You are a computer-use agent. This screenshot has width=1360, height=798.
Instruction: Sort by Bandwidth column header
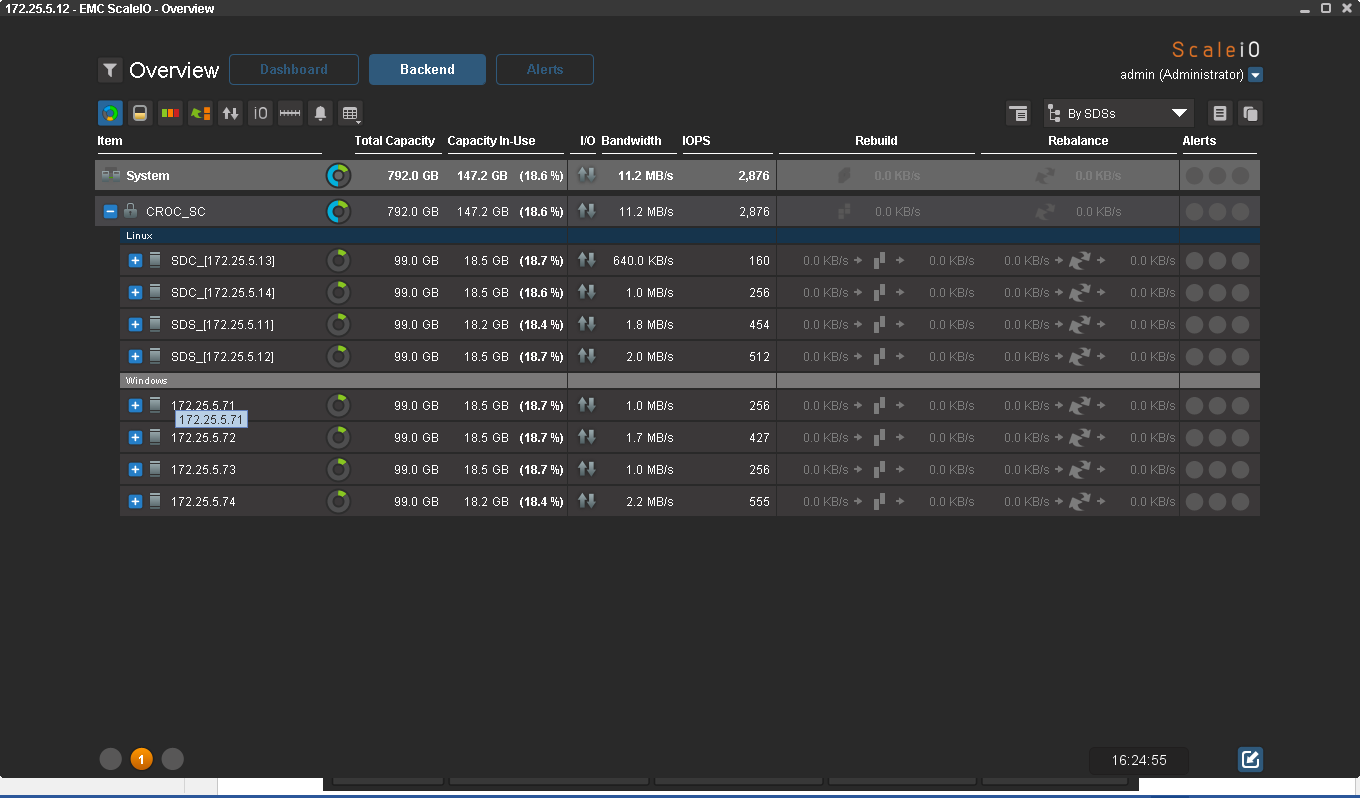pyautogui.click(x=631, y=141)
